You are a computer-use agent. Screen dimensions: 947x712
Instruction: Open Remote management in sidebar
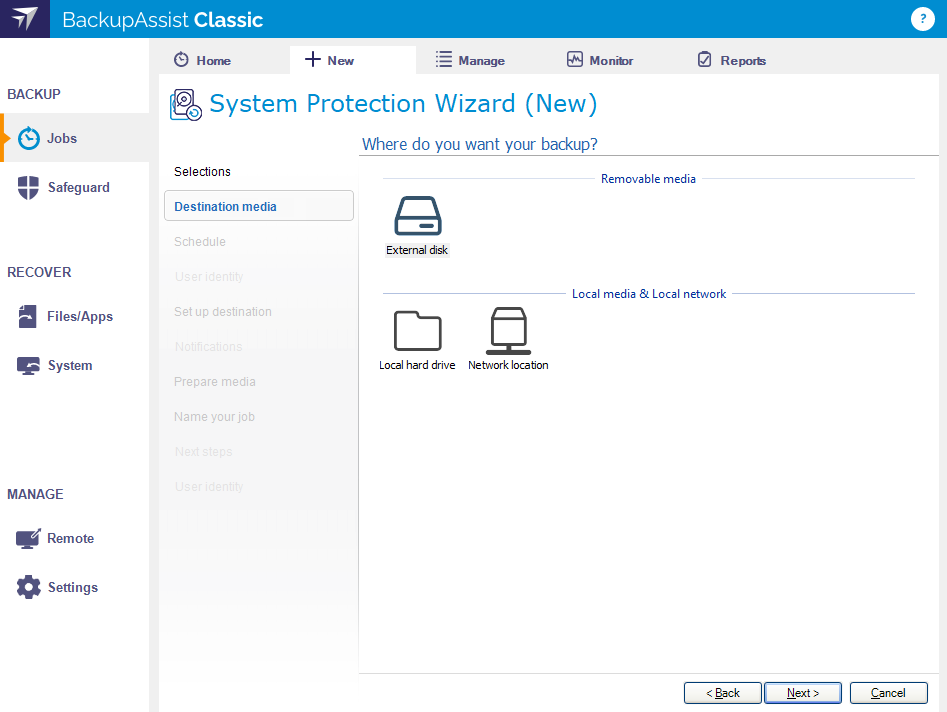point(75,538)
